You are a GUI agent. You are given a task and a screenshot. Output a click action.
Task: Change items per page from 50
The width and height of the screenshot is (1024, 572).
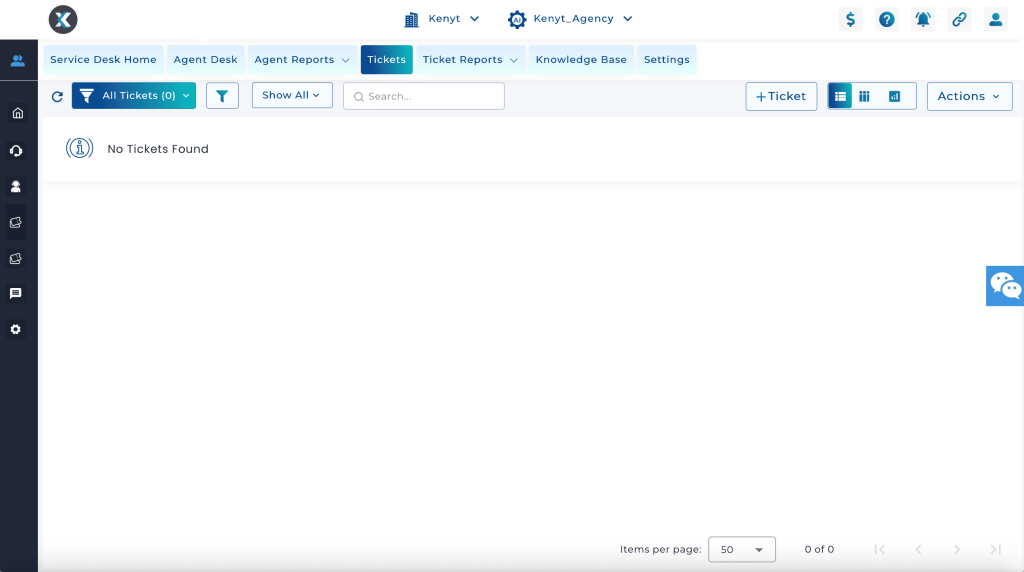pos(741,550)
